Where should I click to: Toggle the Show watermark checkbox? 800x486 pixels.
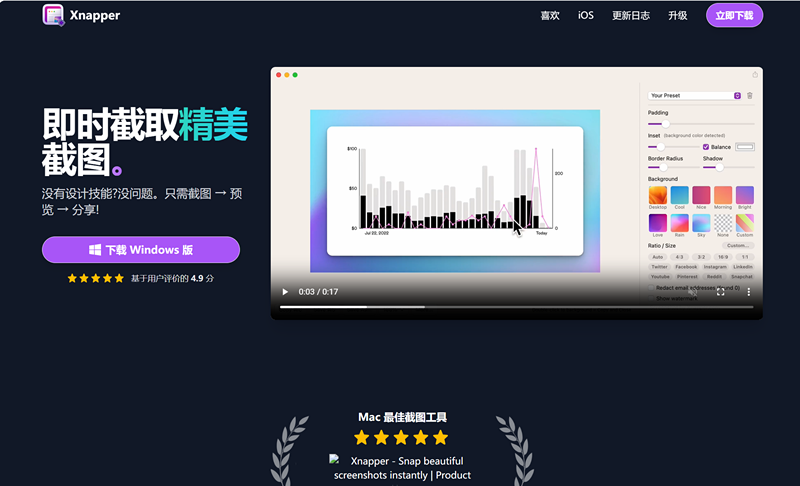pyautogui.click(x=651, y=298)
